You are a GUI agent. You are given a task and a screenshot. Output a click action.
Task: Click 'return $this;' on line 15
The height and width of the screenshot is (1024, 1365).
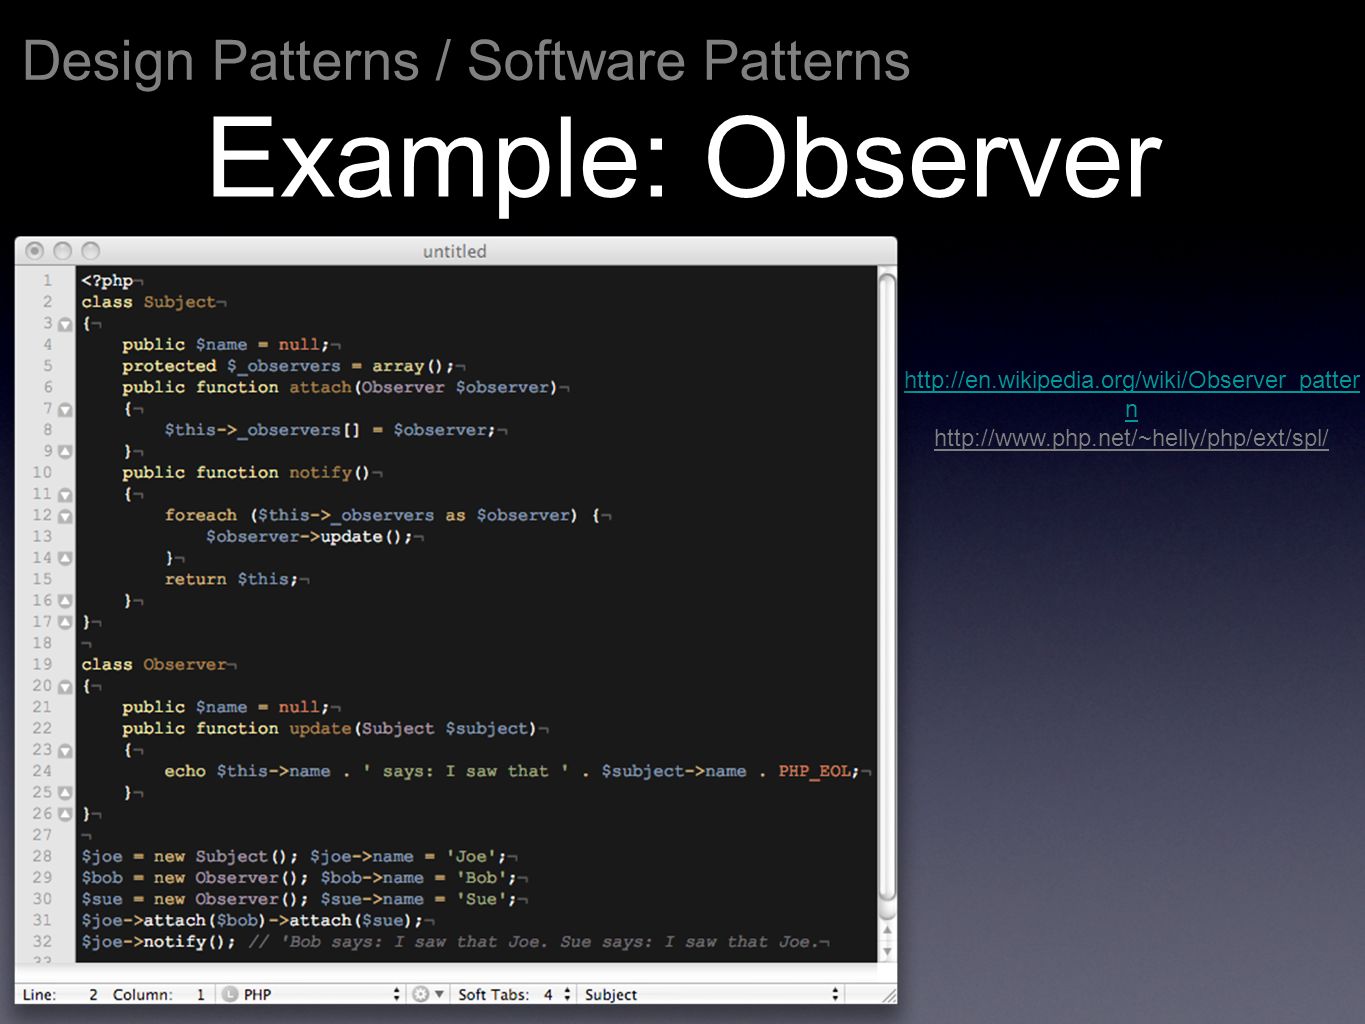[231, 579]
